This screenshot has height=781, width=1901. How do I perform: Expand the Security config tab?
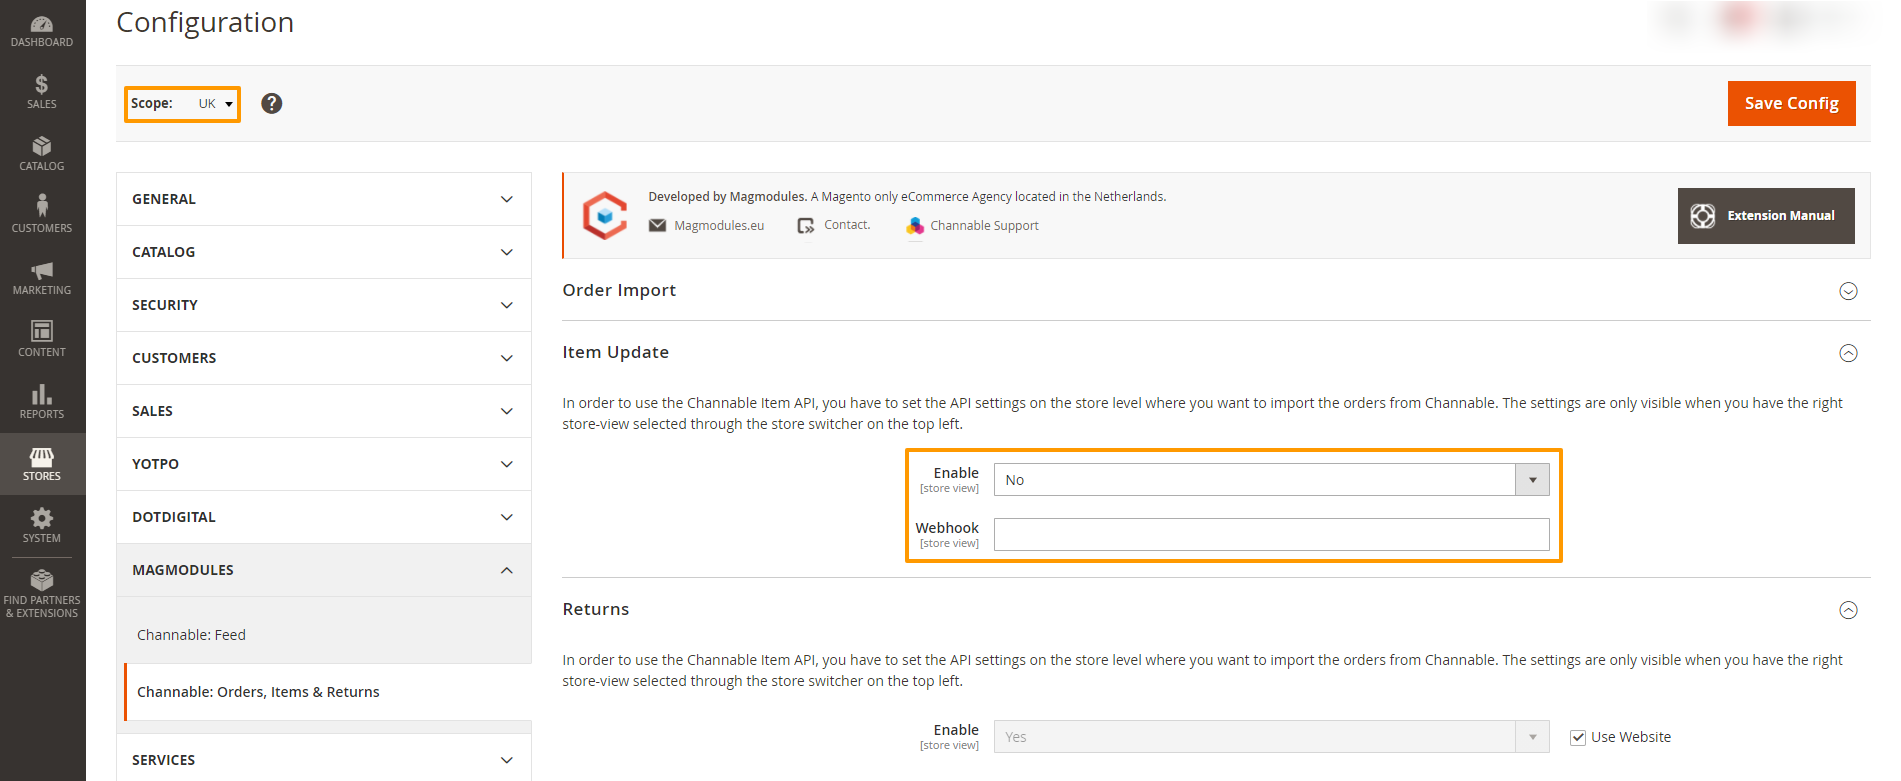pyautogui.click(x=324, y=305)
